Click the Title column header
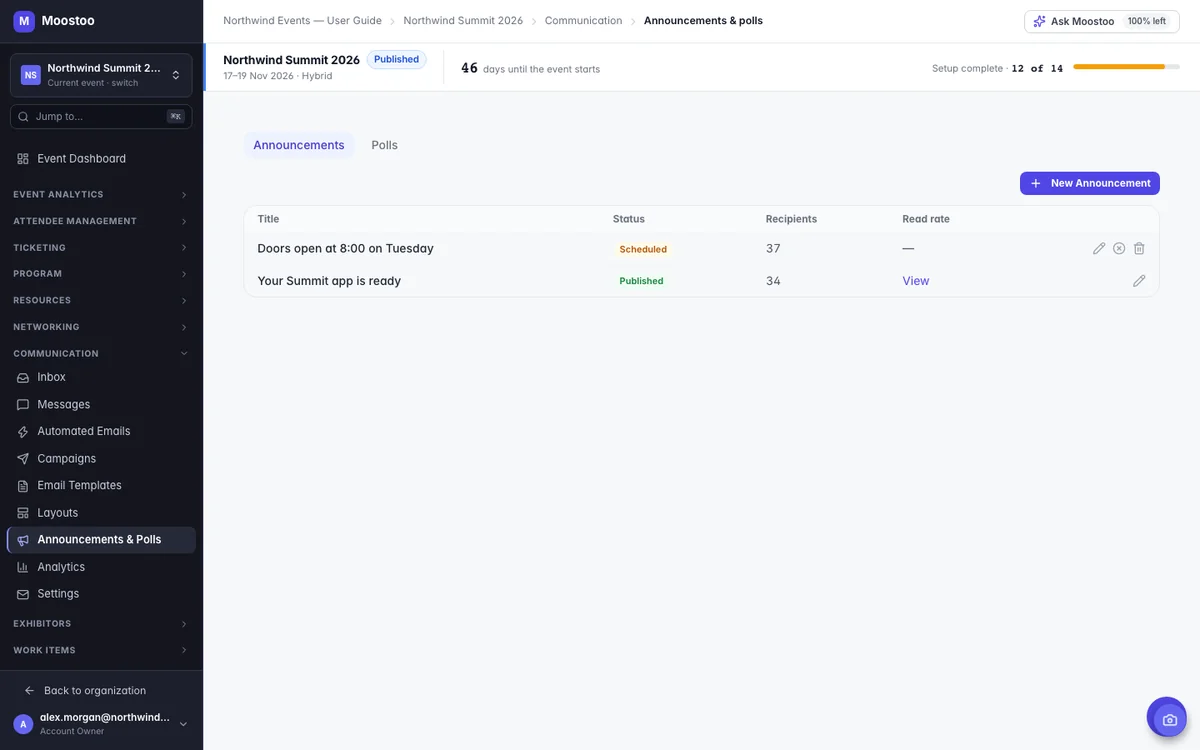 (268, 219)
